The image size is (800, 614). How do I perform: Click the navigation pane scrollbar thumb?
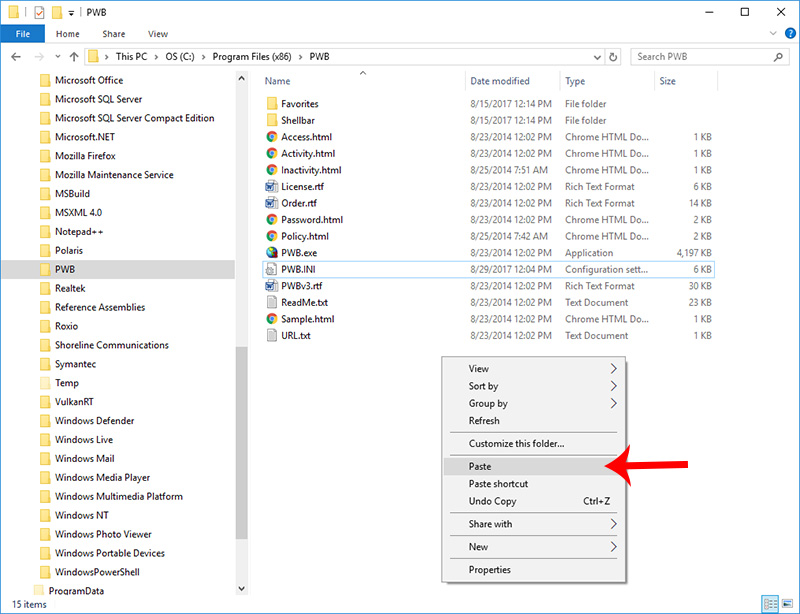point(242,442)
